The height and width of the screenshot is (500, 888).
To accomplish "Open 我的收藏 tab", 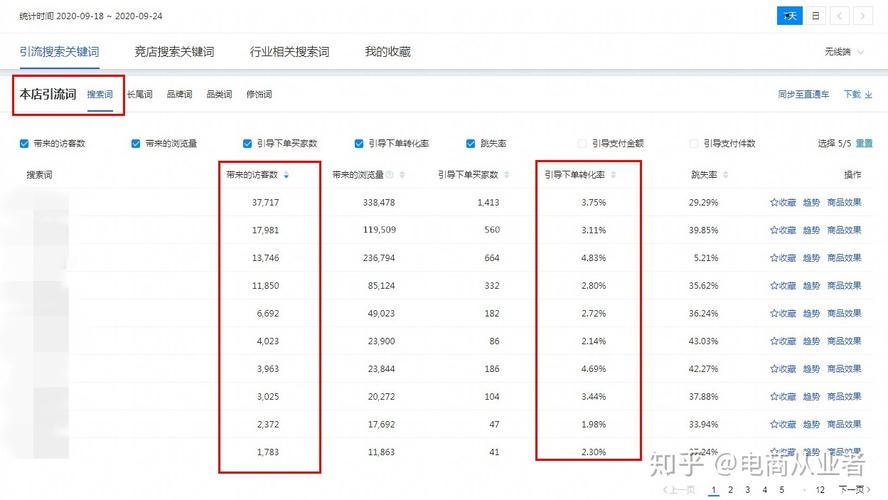I will click(387, 52).
